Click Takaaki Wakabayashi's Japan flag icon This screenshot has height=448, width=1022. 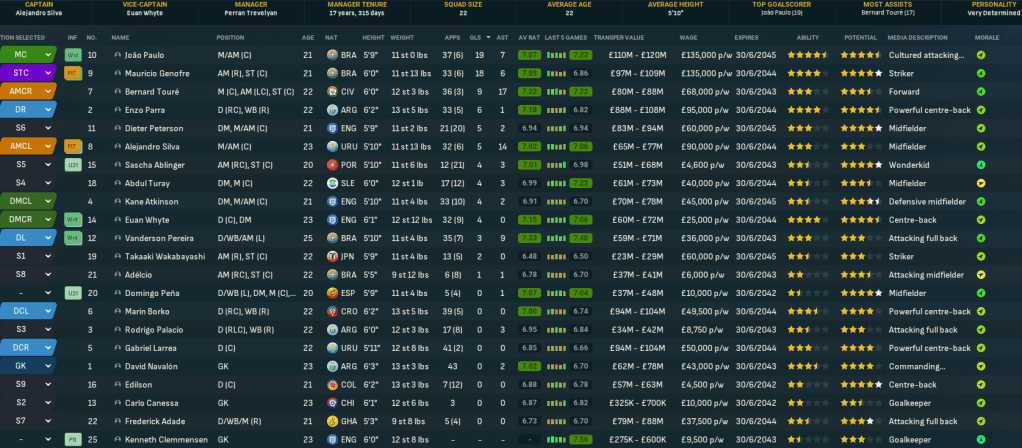point(332,256)
